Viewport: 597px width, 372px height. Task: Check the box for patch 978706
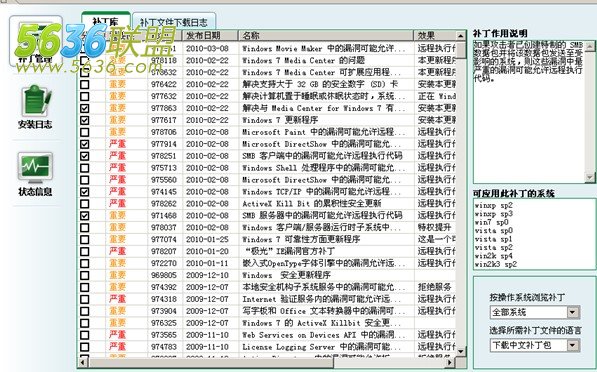click(x=85, y=132)
